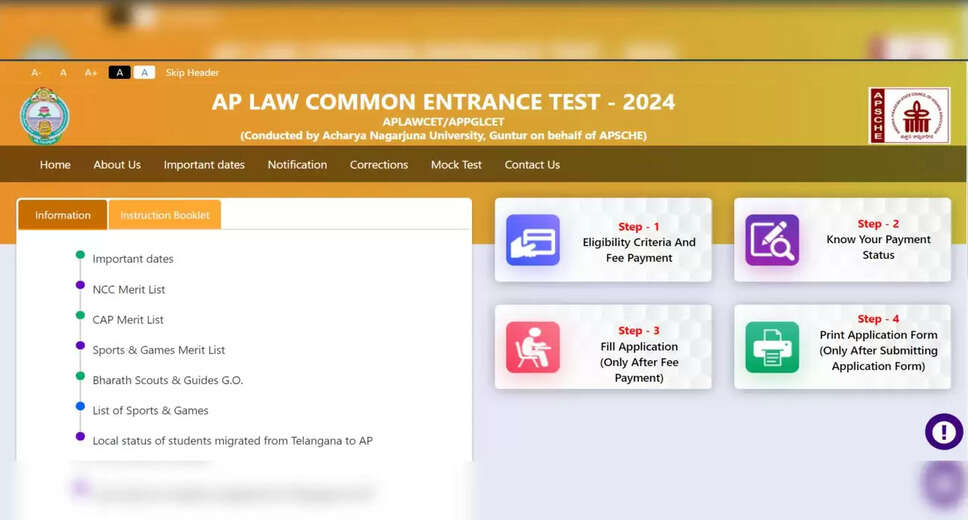Viewport: 968px width, 520px height.
Task: Open Local status of migrated students link
Action: pos(232,441)
